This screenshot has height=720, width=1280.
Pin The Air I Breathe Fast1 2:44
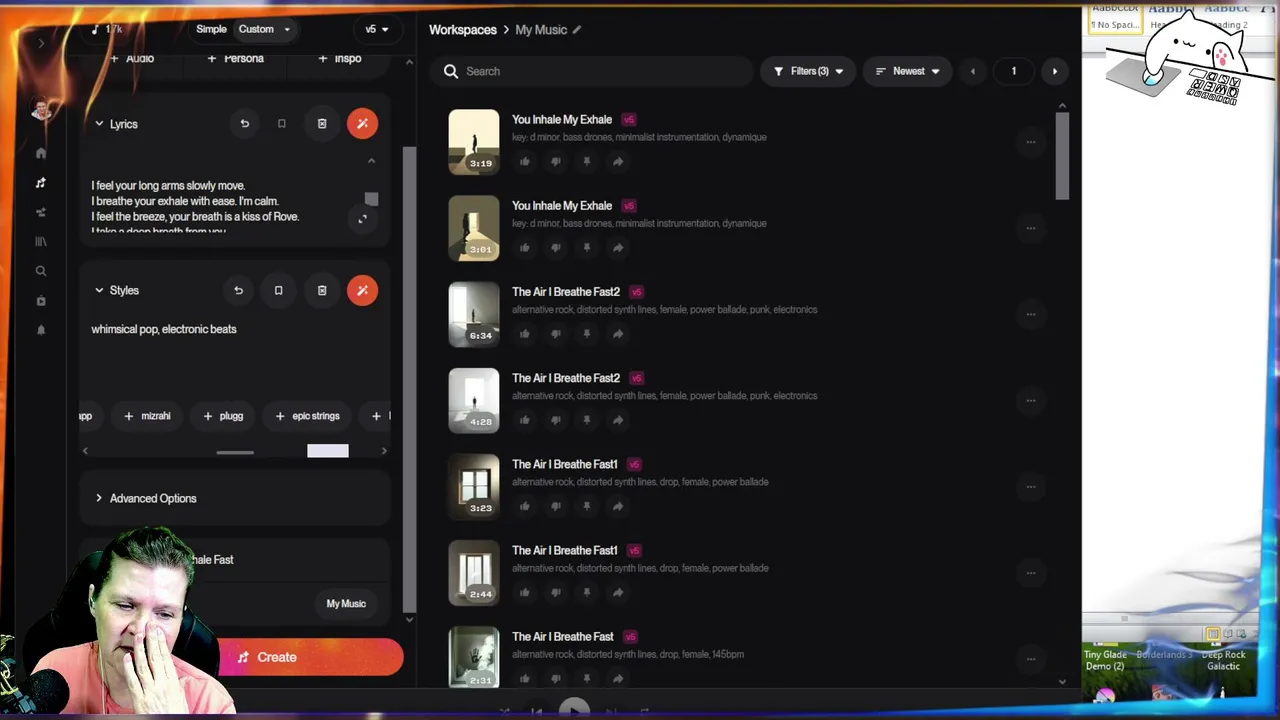pyautogui.click(x=587, y=592)
